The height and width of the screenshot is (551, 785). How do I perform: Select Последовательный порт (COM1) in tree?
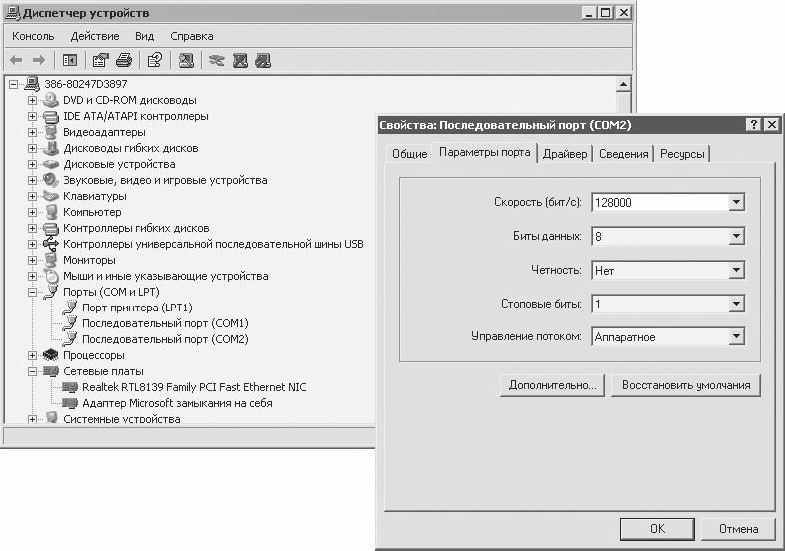tap(165, 323)
